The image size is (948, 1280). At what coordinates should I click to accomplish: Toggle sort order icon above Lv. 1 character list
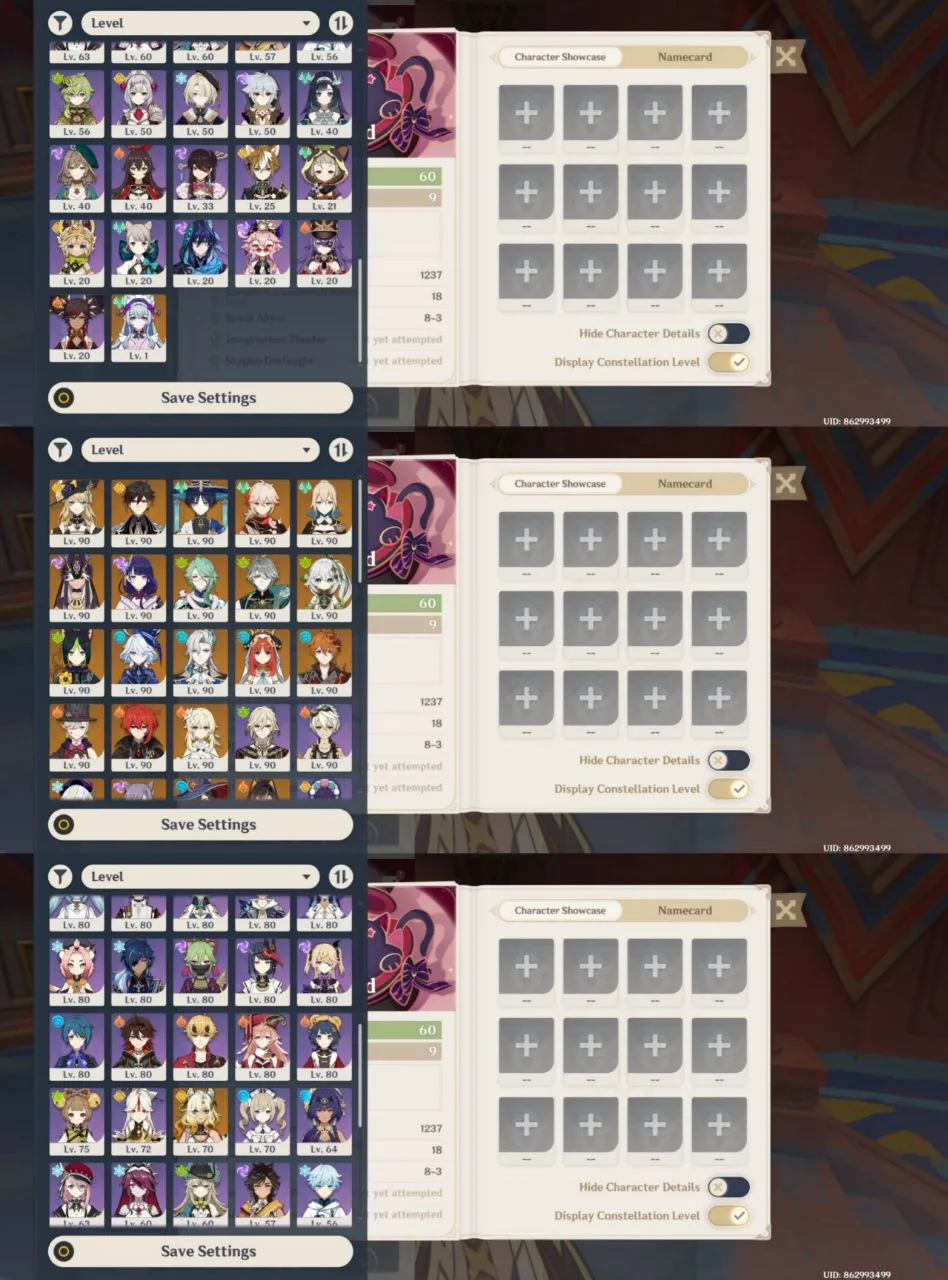pyautogui.click(x=341, y=23)
